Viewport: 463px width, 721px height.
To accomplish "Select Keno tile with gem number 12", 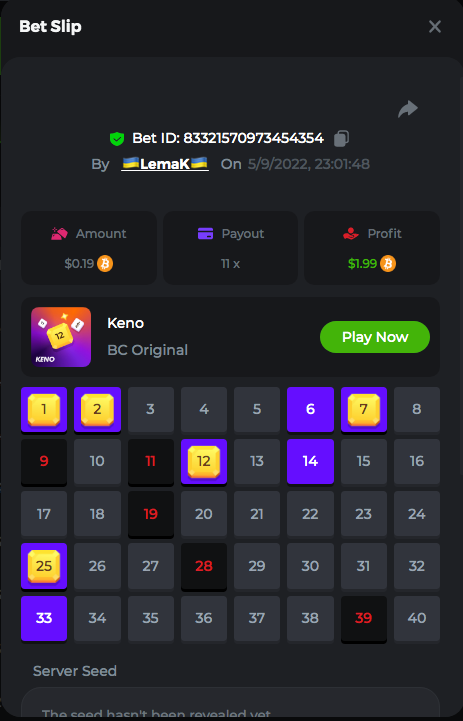I will click(204, 462).
